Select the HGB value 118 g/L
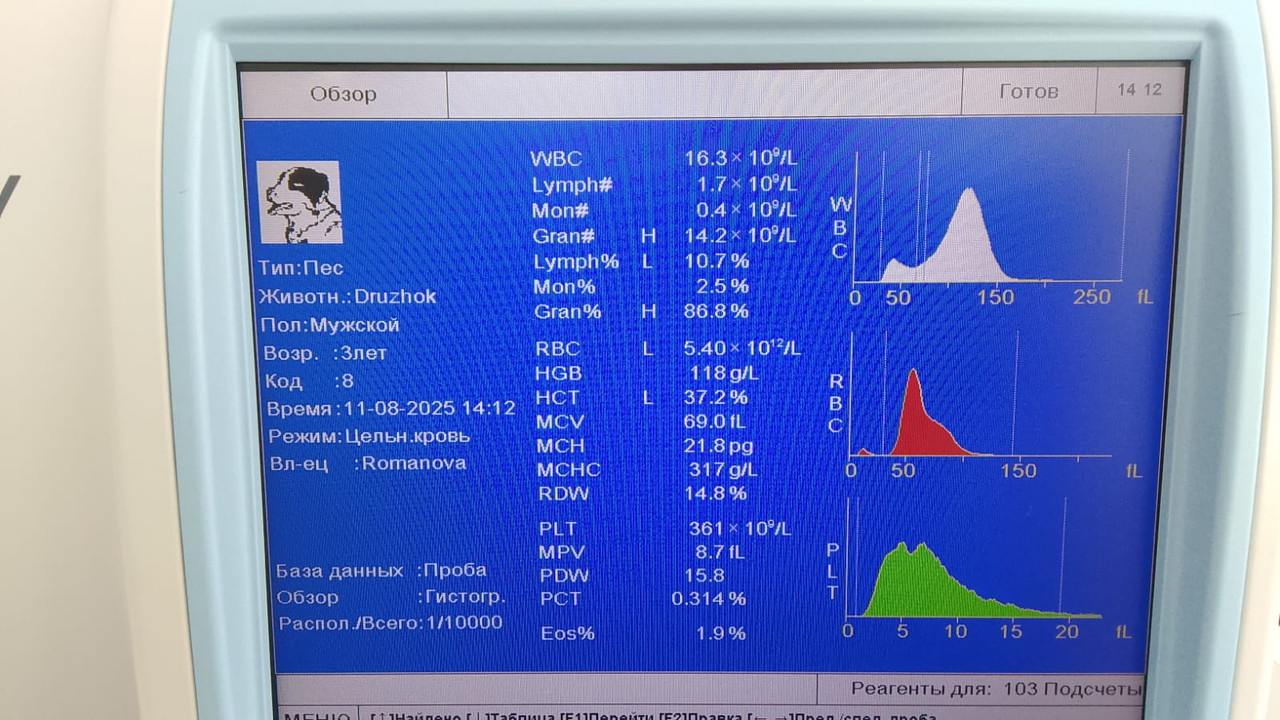The height and width of the screenshot is (720, 1280). click(x=724, y=373)
